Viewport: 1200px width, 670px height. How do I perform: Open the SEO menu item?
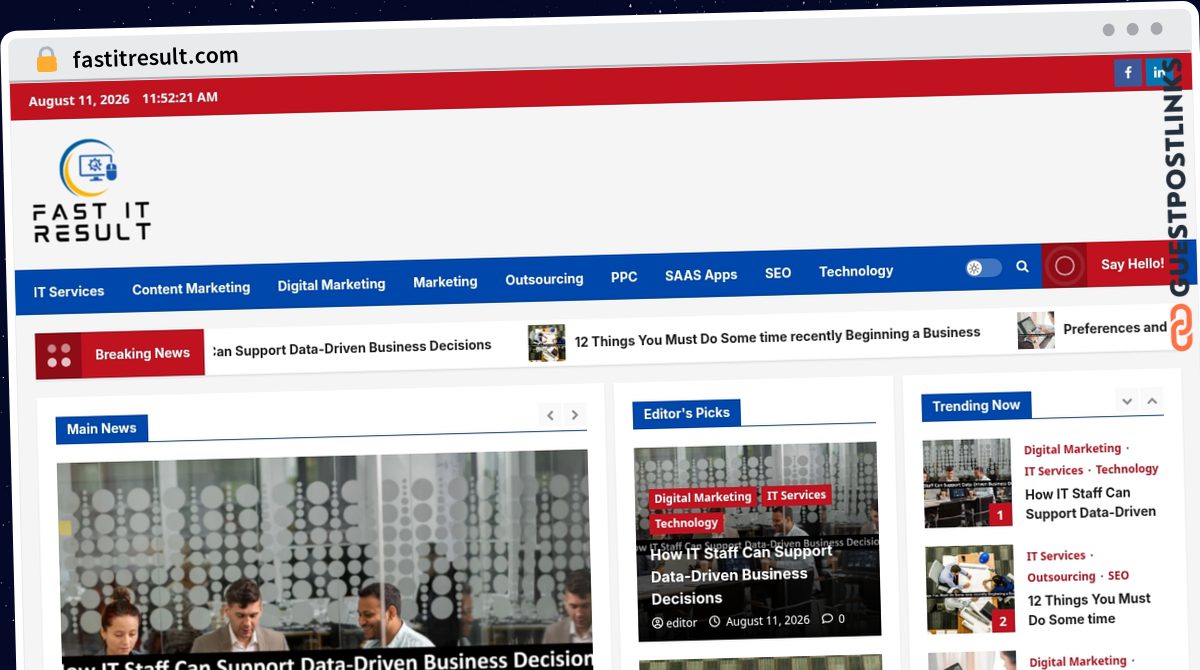pyautogui.click(x=778, y=273)
